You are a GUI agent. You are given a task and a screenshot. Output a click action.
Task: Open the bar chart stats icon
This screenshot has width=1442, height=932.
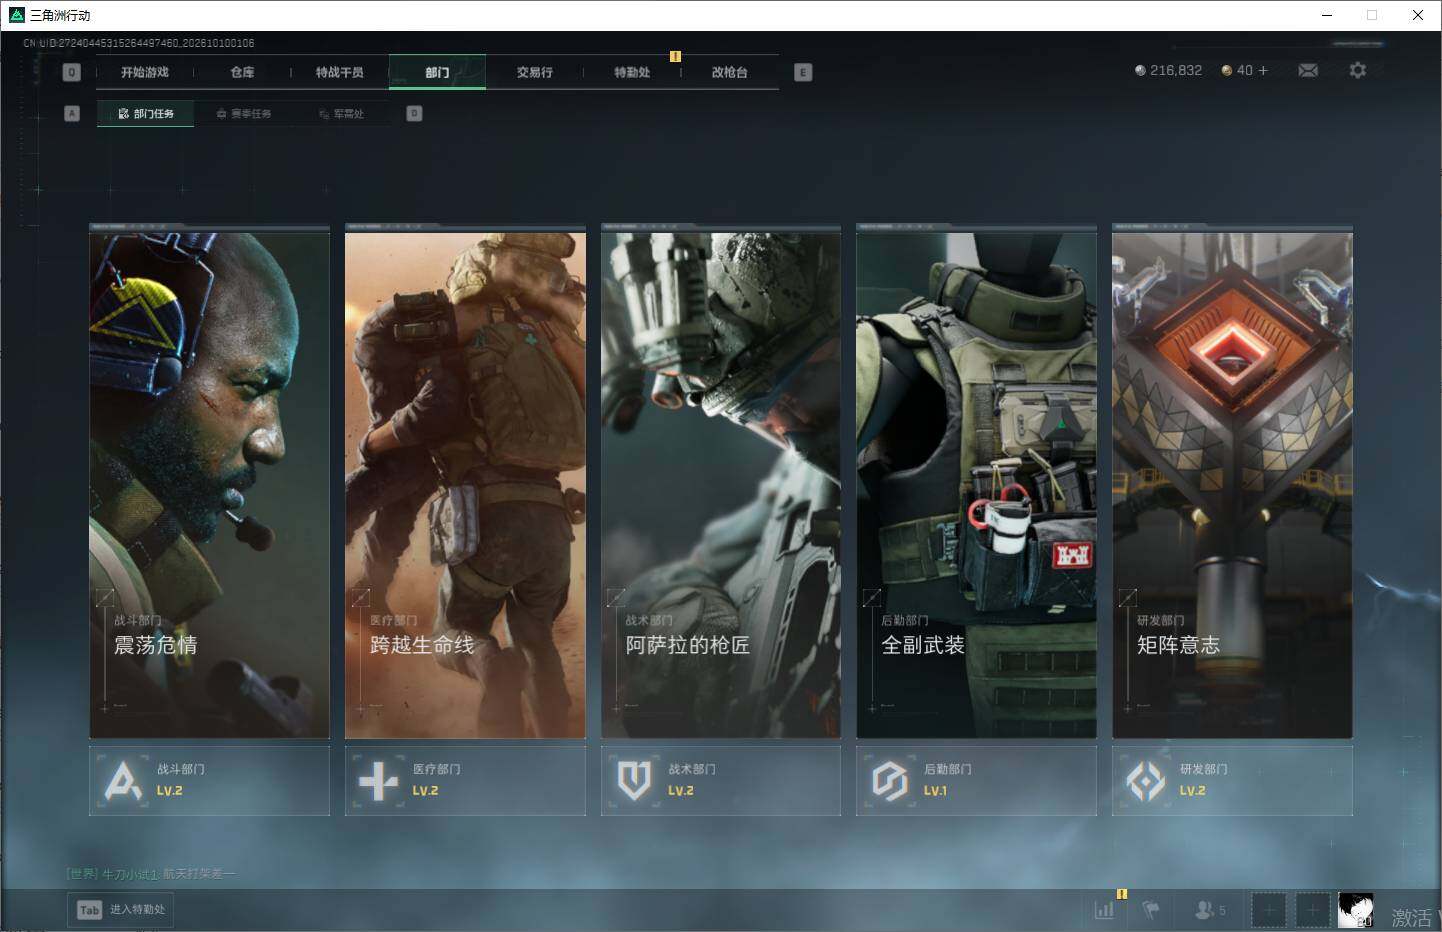coord(1104,910)
